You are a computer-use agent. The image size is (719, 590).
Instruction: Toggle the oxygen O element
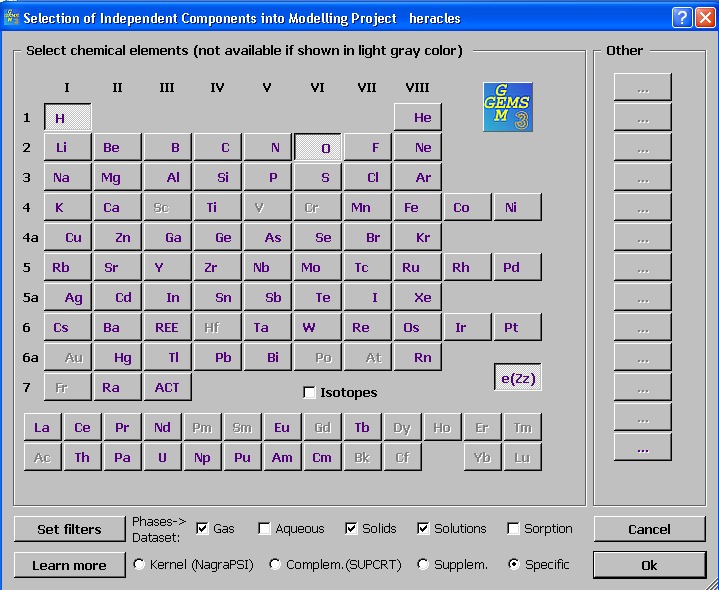coord(317,147)
